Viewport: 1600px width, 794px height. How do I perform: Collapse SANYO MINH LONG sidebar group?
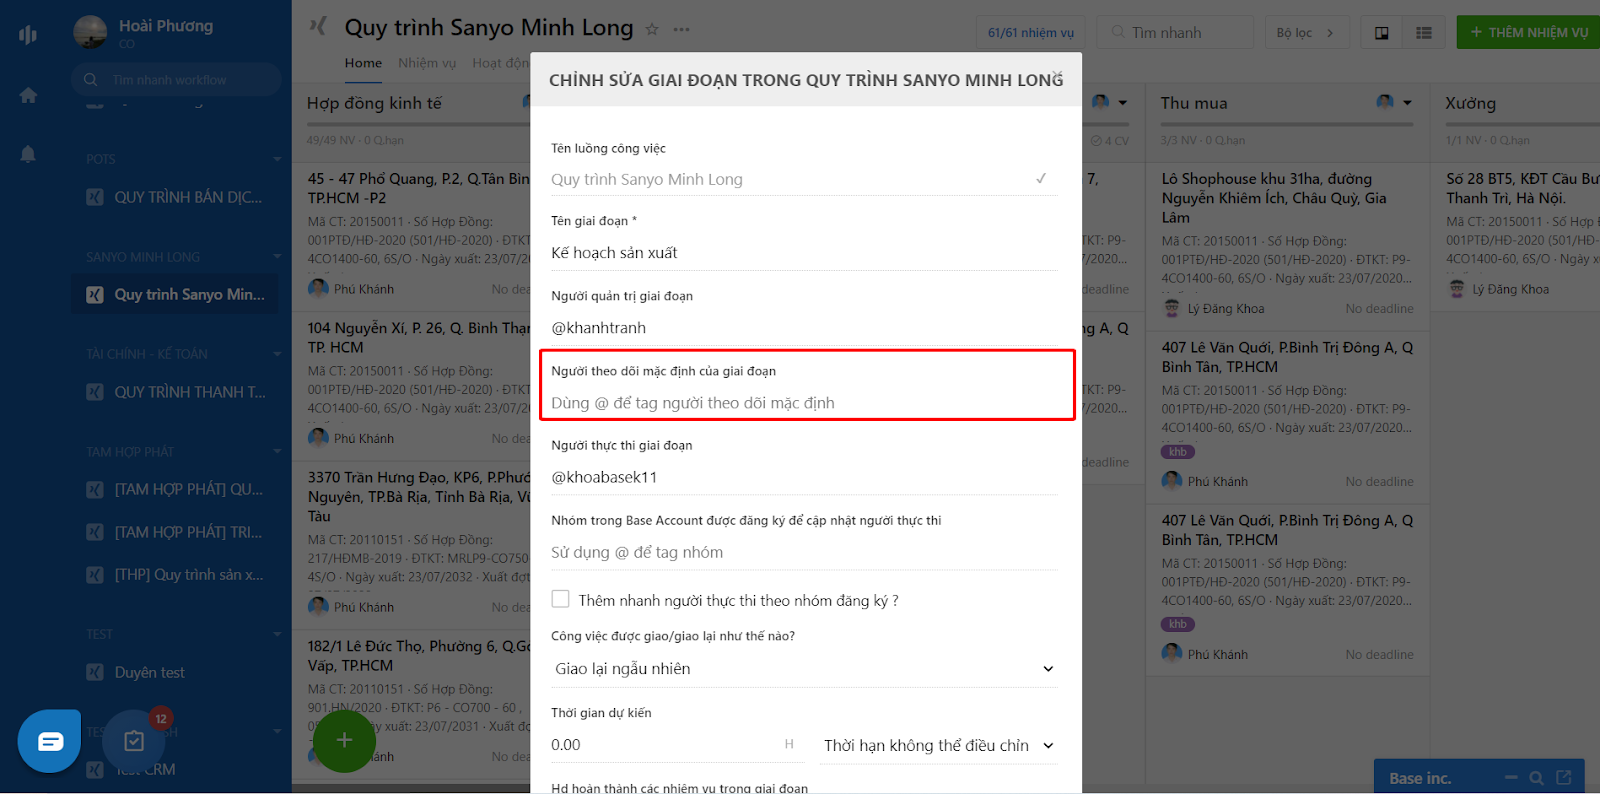click(277, 257)
